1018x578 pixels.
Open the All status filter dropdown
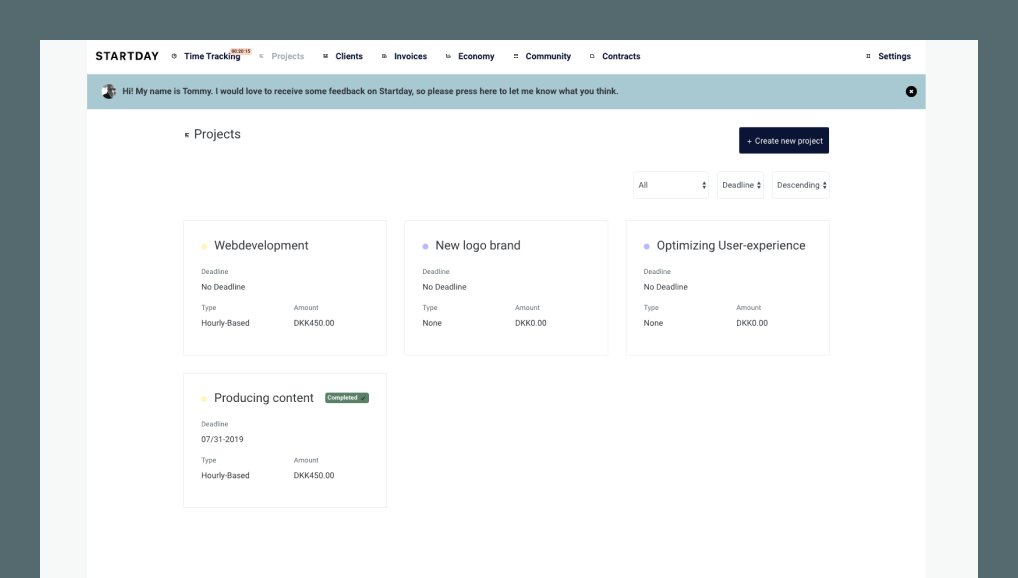[x=671, y=185]
